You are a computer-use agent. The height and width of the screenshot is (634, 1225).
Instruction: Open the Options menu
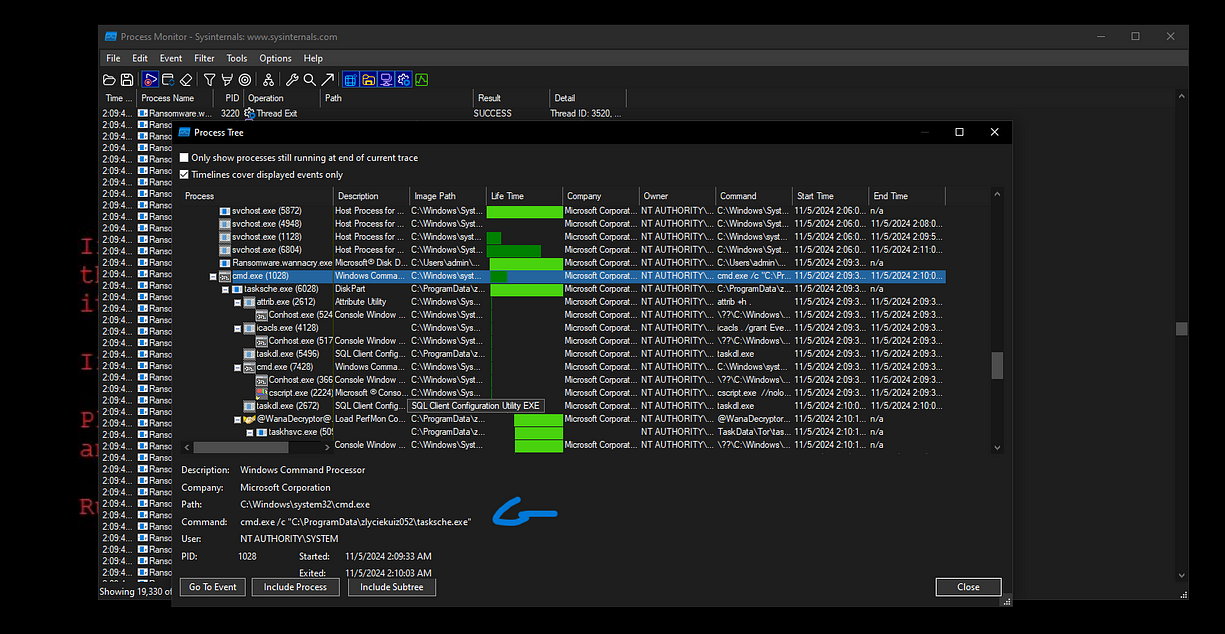(276, 58)
